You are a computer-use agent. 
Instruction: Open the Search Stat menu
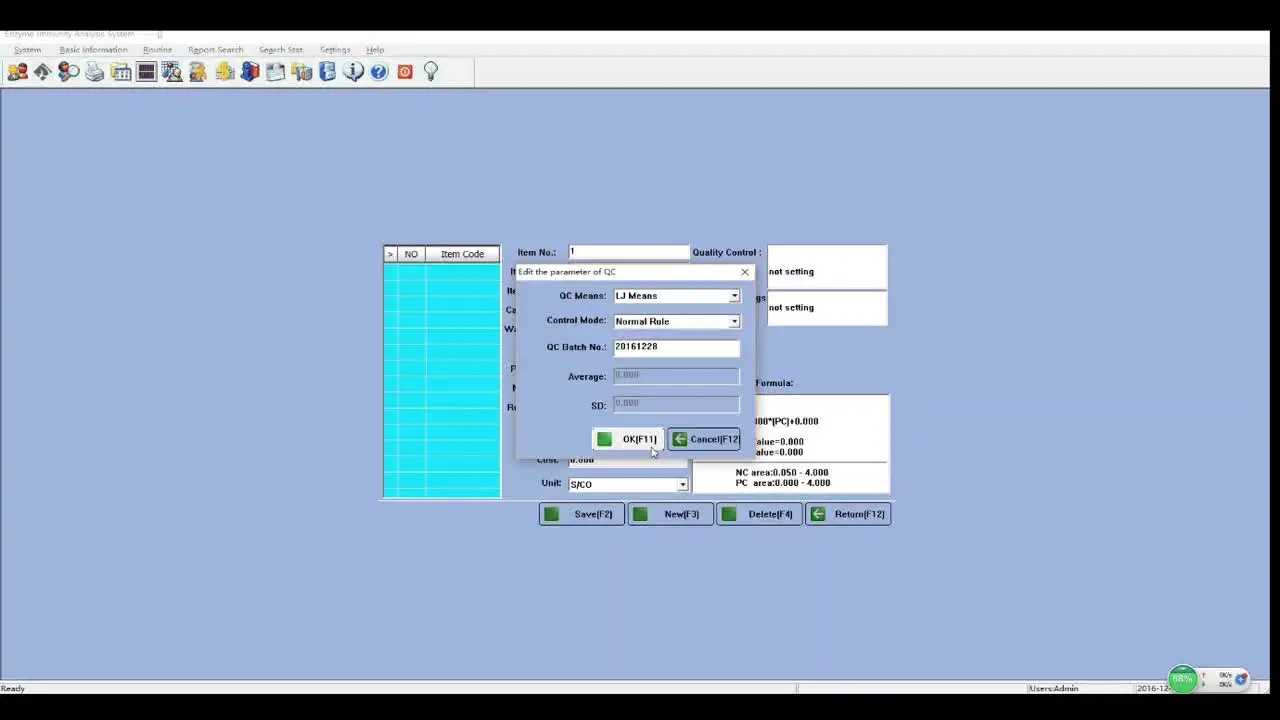point(281,50)
